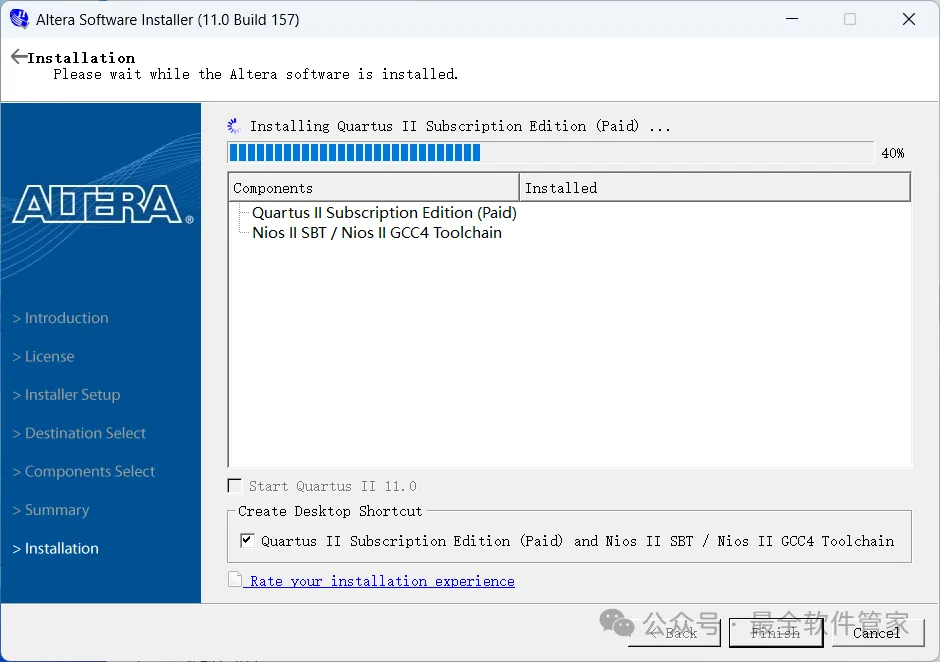Click the back arrow beside Installation heading
940x662 pixels.
[19, 56]
